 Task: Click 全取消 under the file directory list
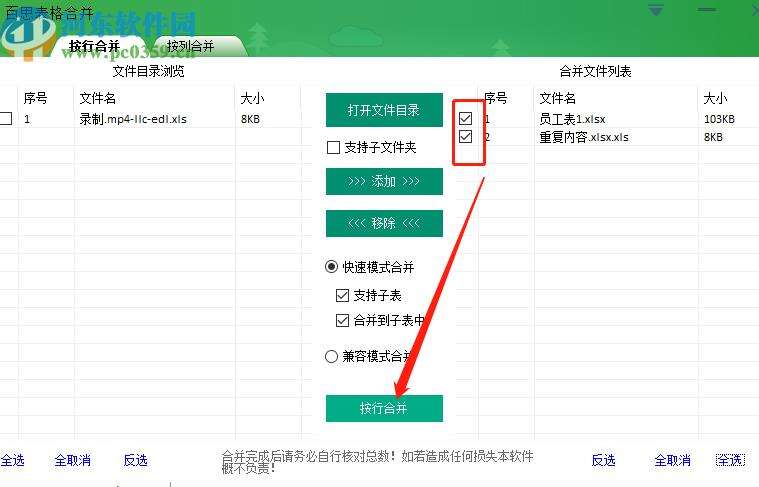73,460
